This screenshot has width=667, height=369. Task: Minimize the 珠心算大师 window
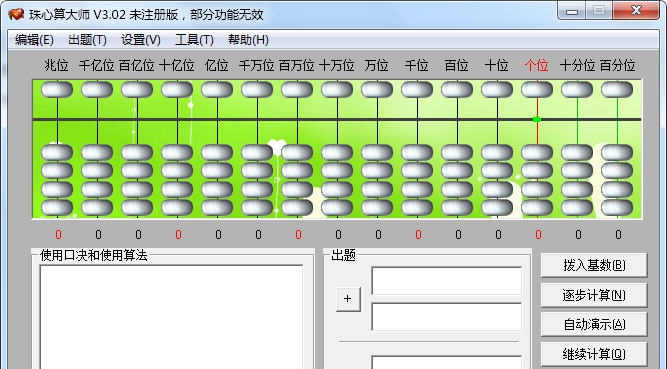coord(572,11)
